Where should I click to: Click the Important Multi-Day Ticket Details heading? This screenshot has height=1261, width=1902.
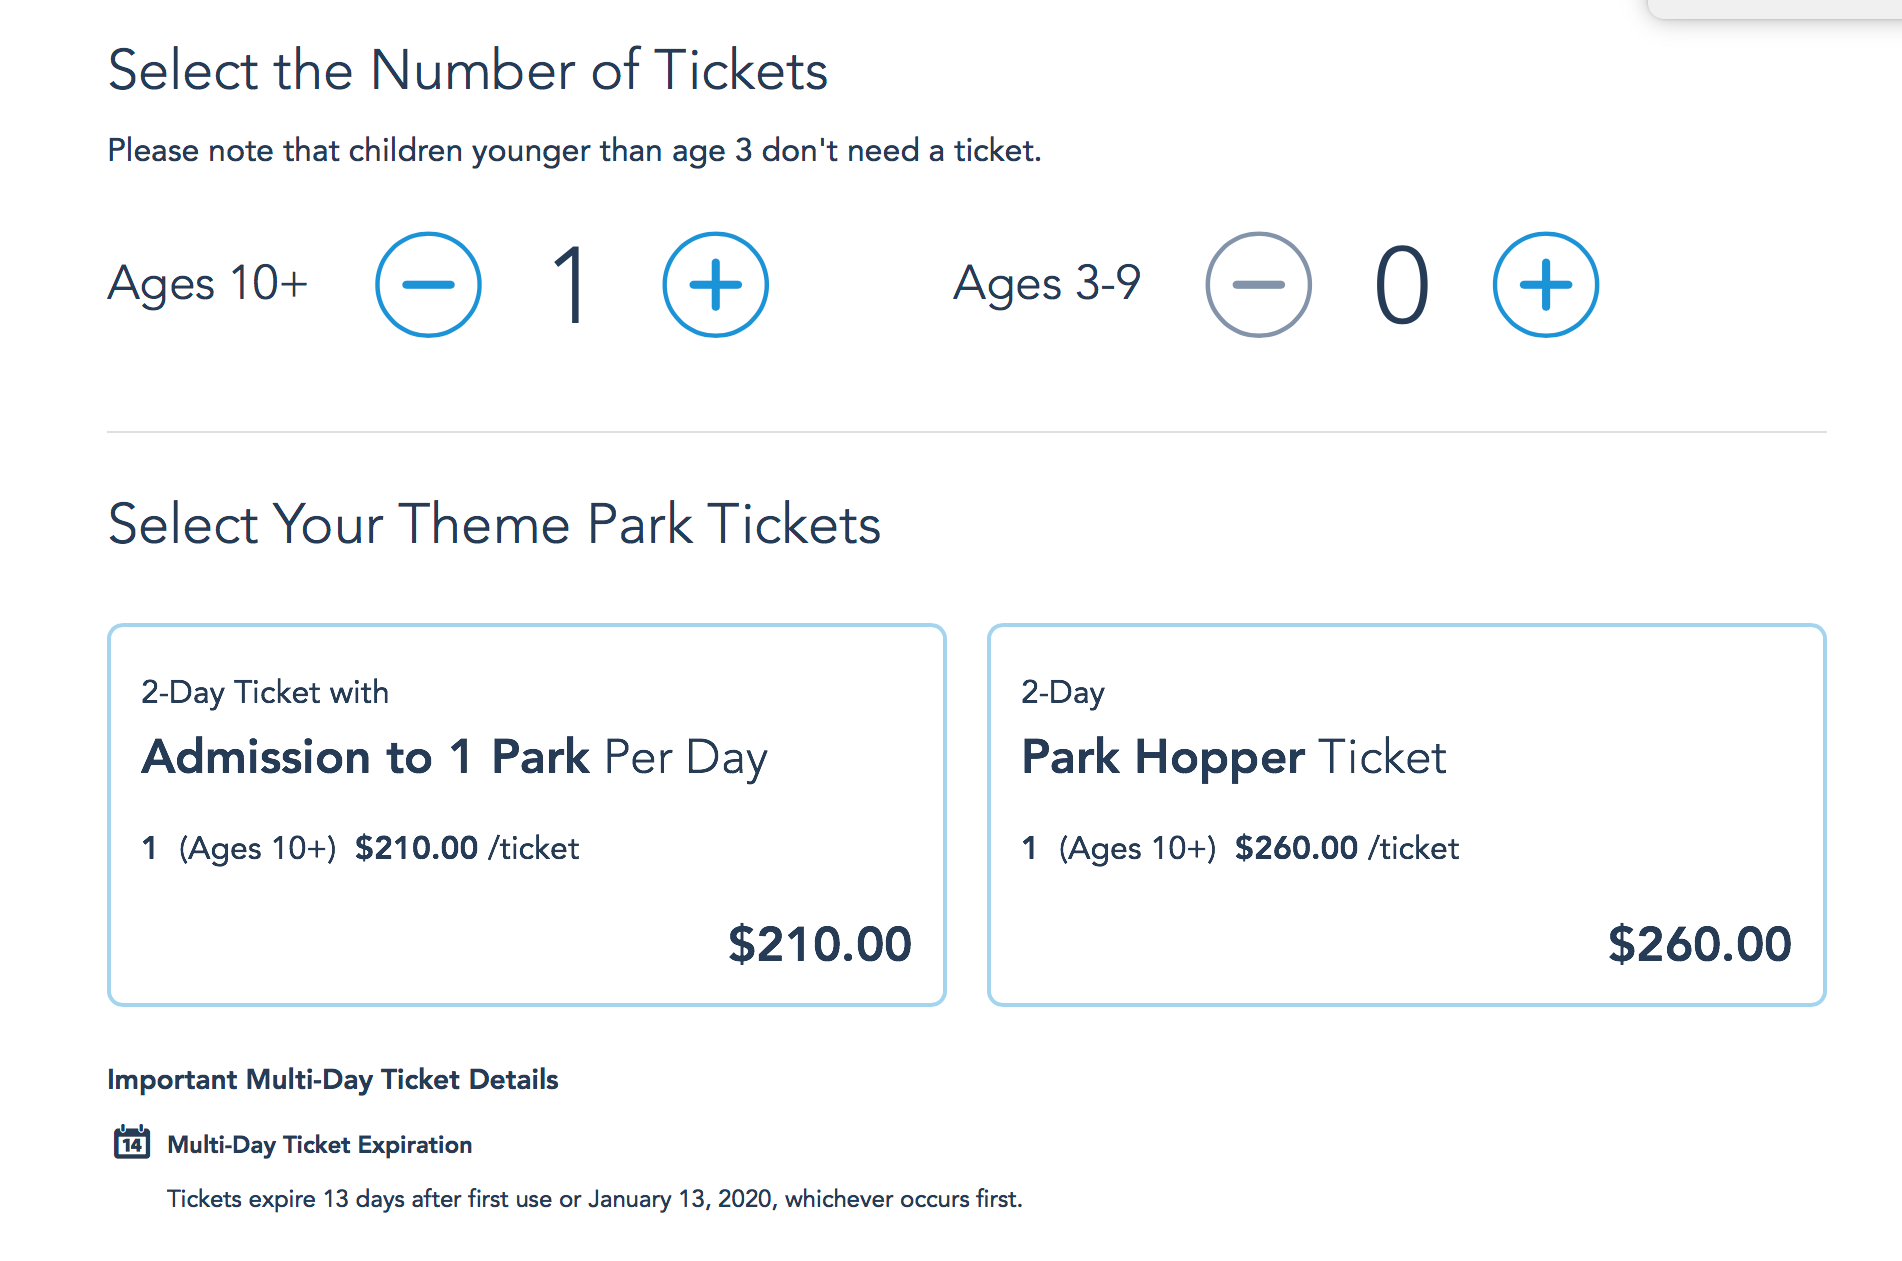[x=333, y=1080]
